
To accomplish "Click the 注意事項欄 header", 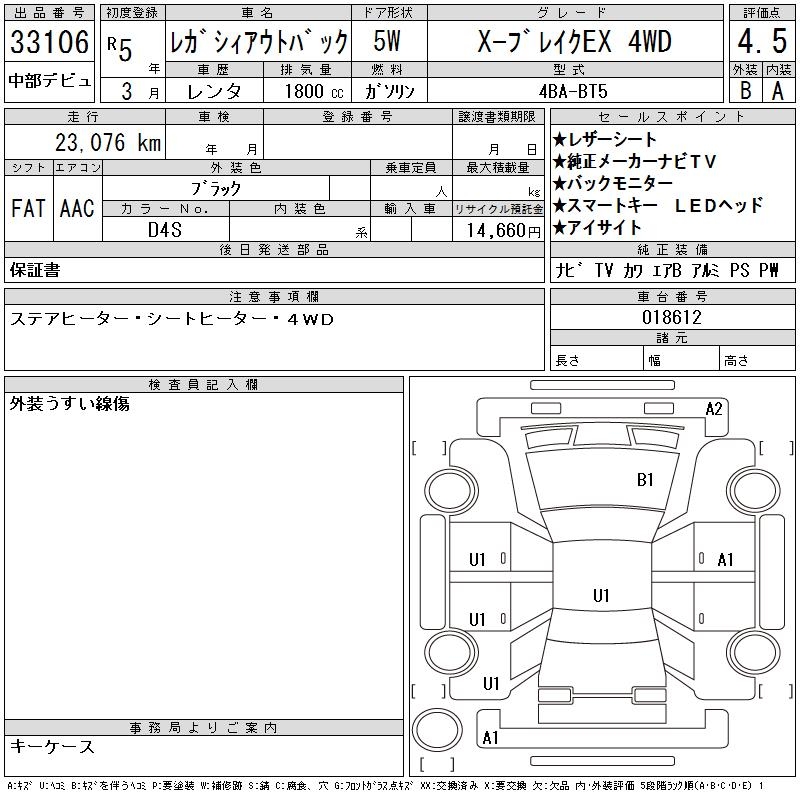I will pos(274,296).
